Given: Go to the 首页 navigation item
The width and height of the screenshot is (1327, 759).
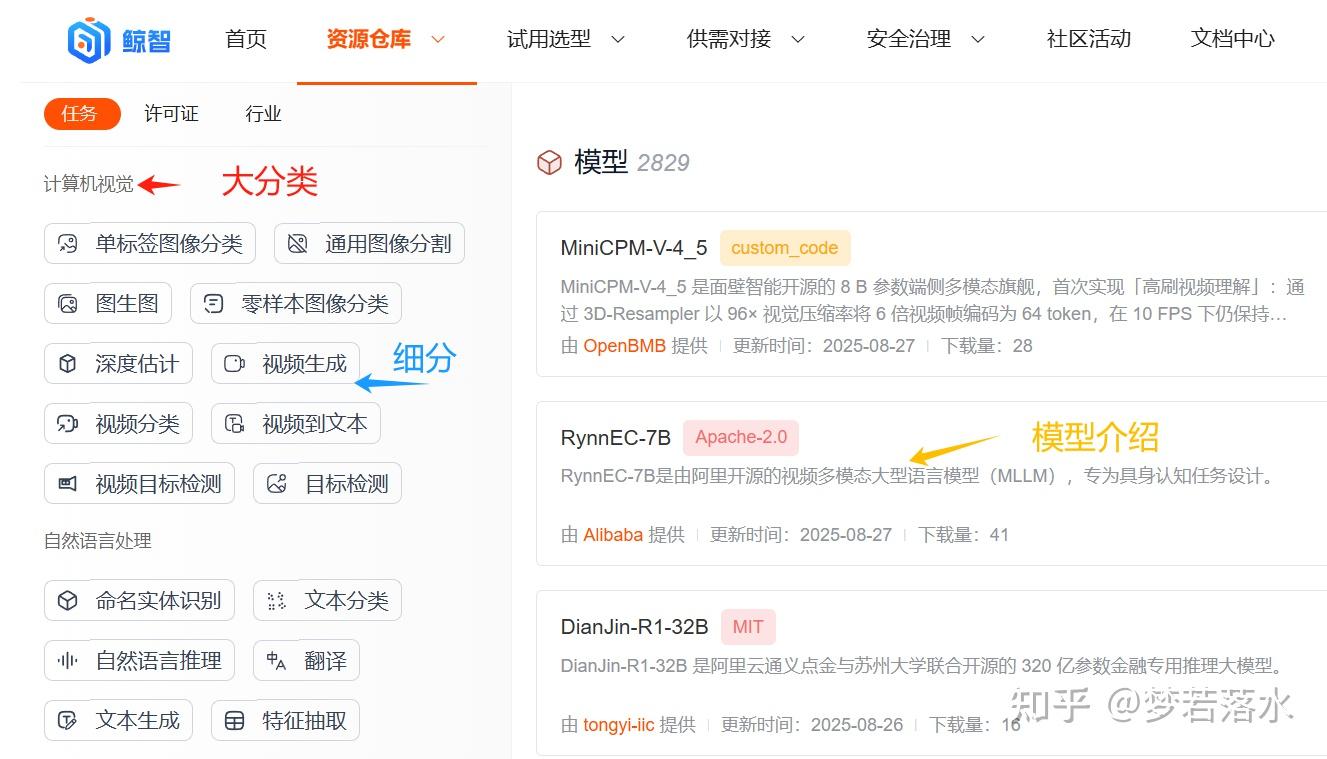Looking at the screenshot, I should point(246,39).
